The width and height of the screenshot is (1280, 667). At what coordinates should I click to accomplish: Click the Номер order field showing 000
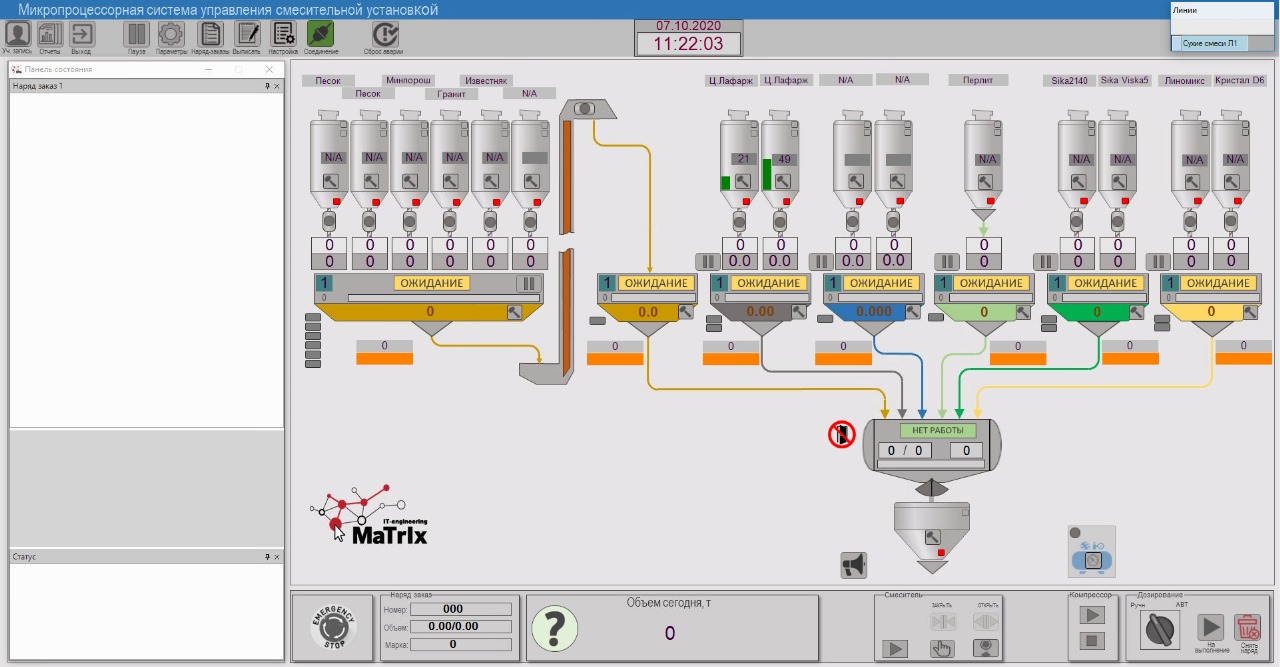click(460, 609)
